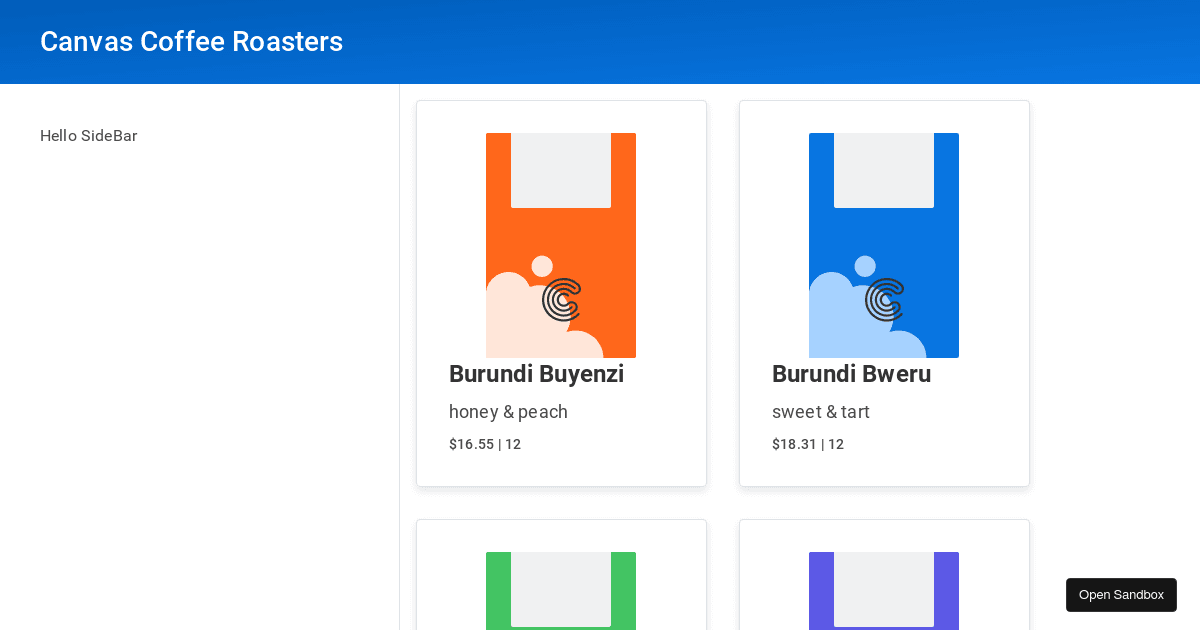
Task: Click the Hello SideBar sidebar entry
Action: (89, 136)
